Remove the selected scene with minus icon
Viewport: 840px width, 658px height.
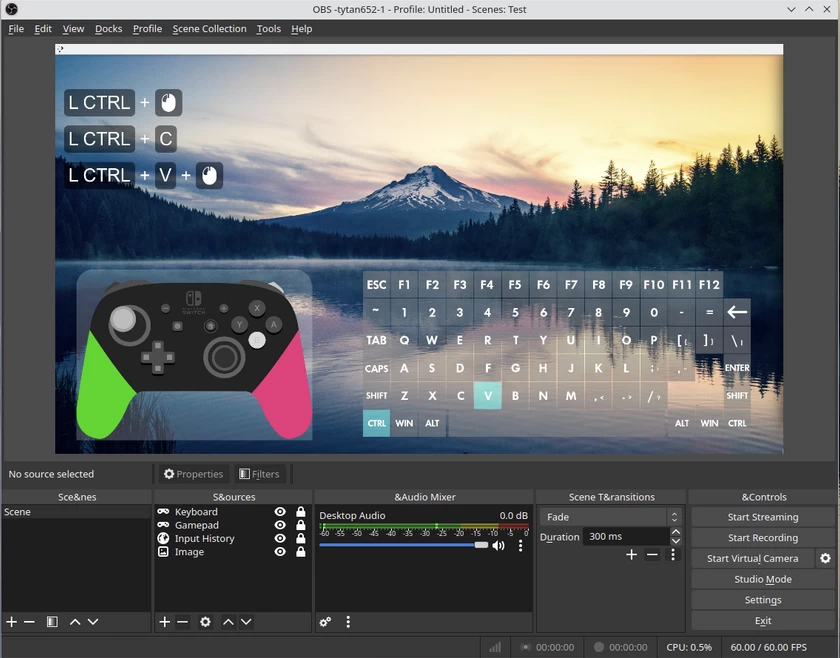(30, 622)
